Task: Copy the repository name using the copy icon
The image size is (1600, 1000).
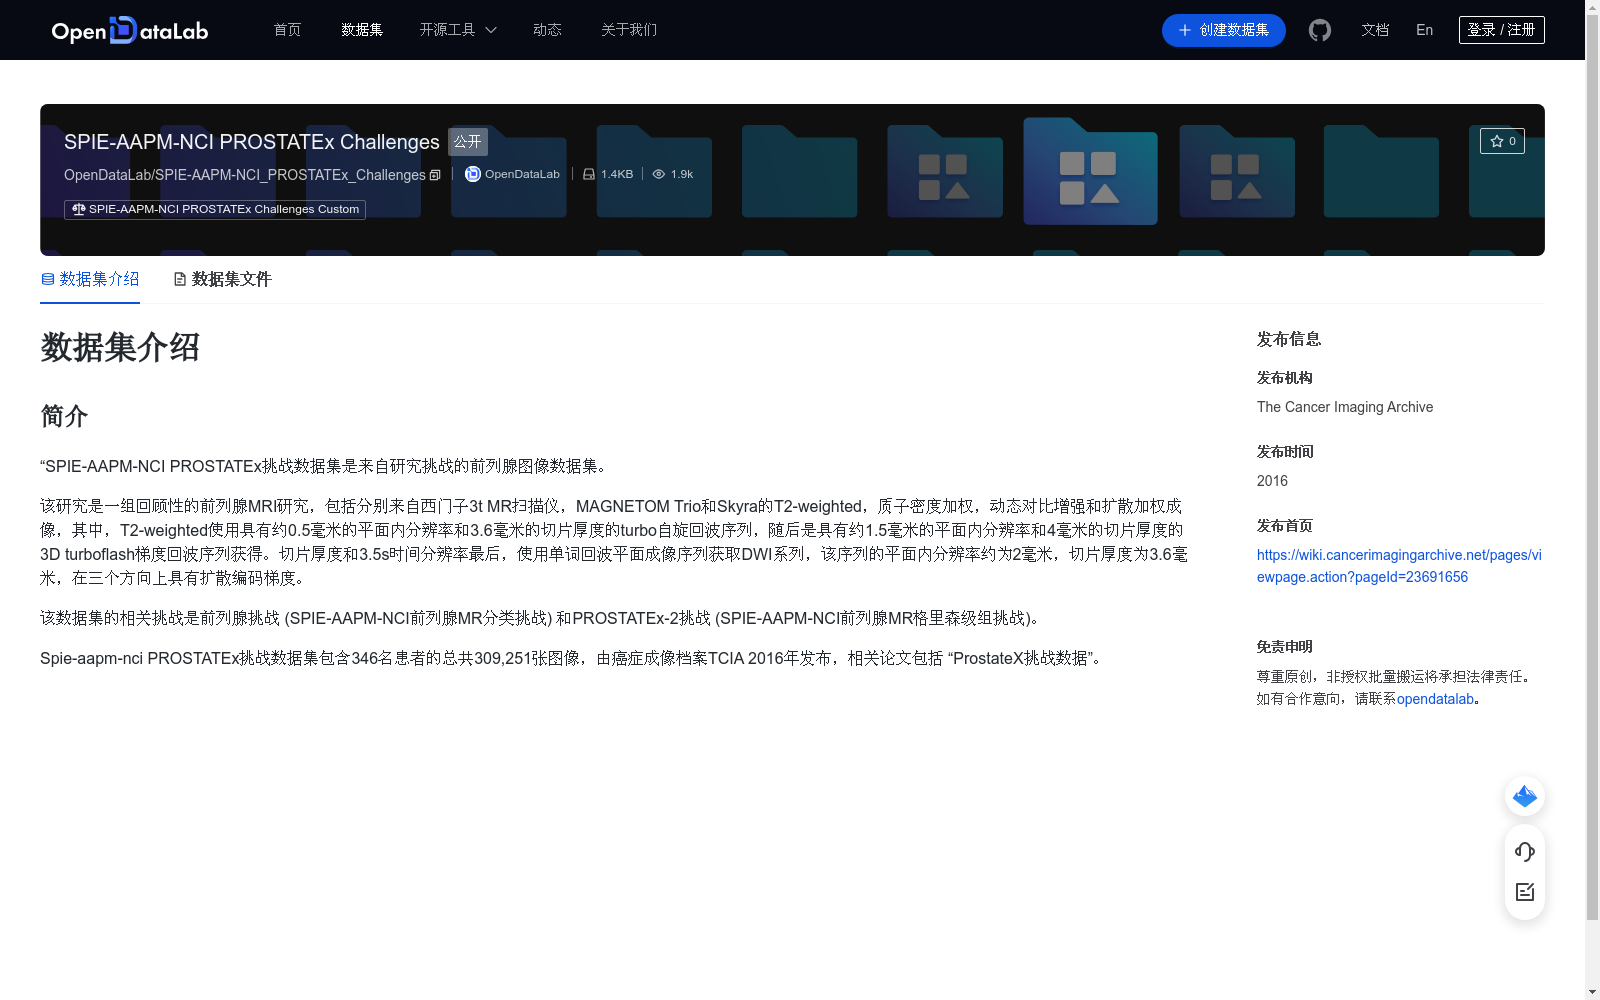Action: pyautogui.click(x=435, y=174)
